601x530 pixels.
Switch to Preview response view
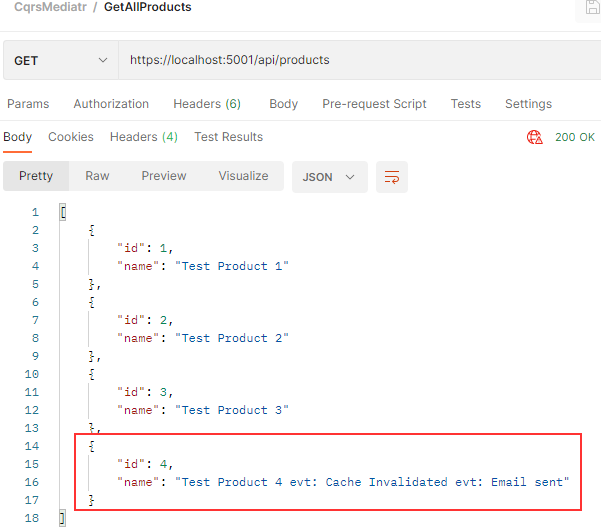point(164,176)
